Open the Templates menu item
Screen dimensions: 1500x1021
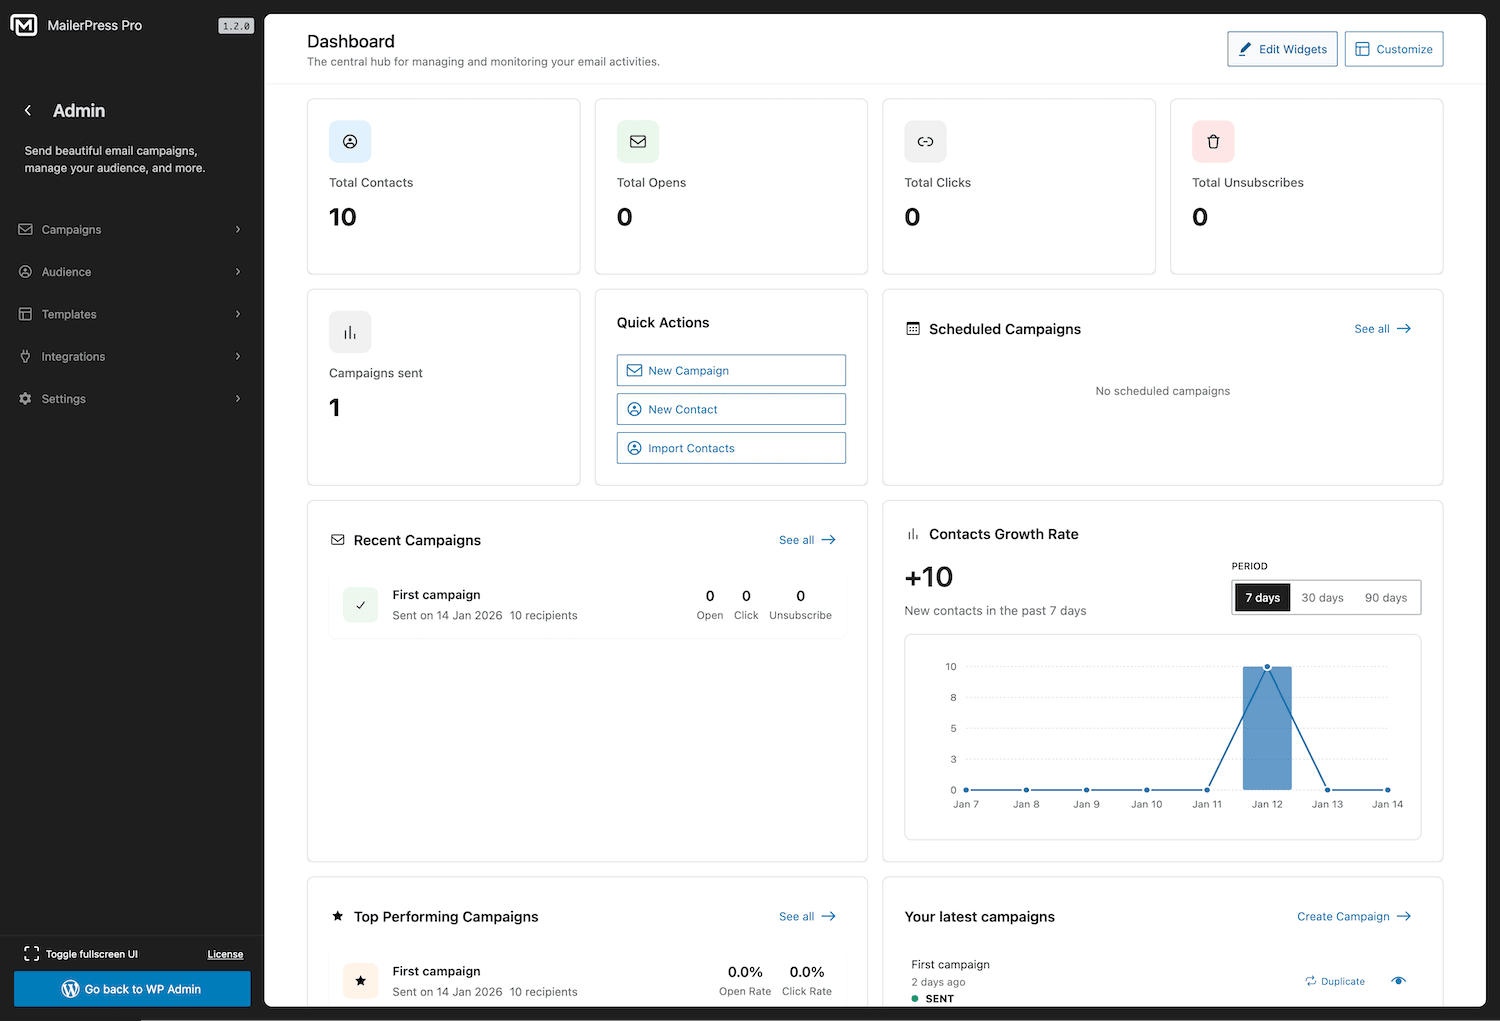(x=69, y=314)
